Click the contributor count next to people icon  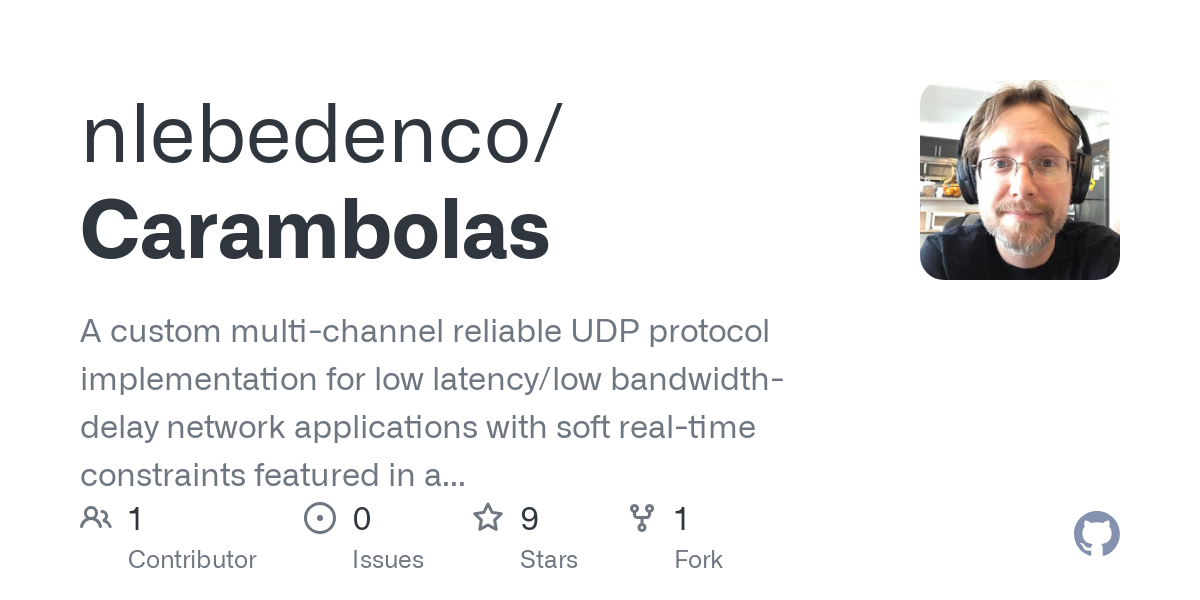[136, 519]
